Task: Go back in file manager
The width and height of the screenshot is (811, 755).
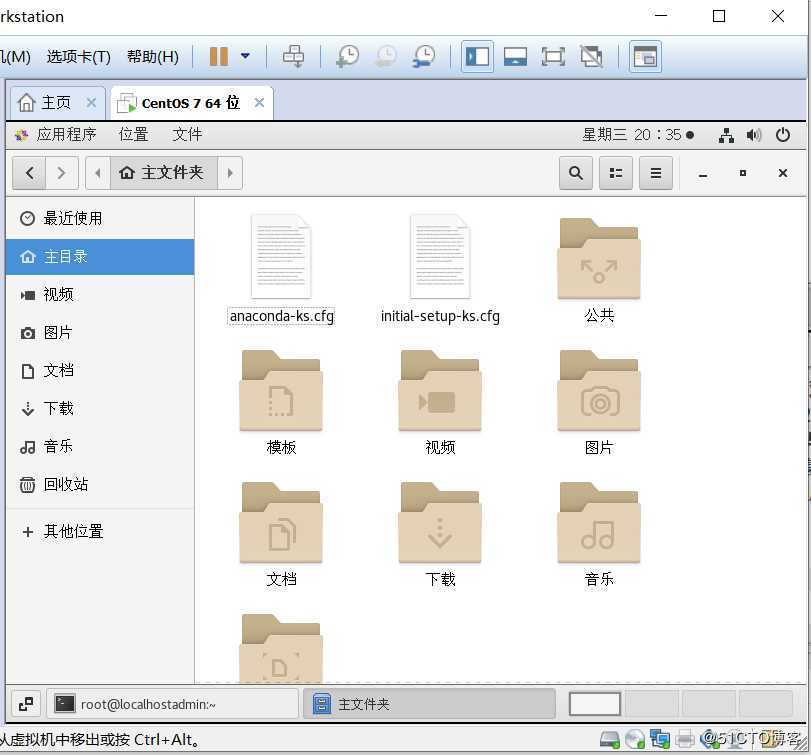Action: (29, 173)
